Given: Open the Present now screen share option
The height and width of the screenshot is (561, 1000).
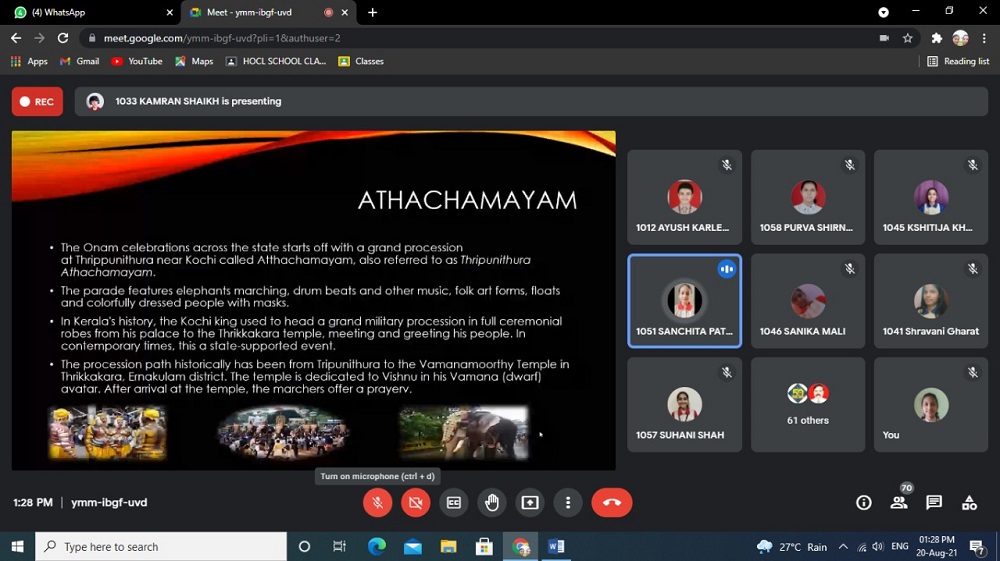Looking at the screenshot, I should tap(530, 503).
